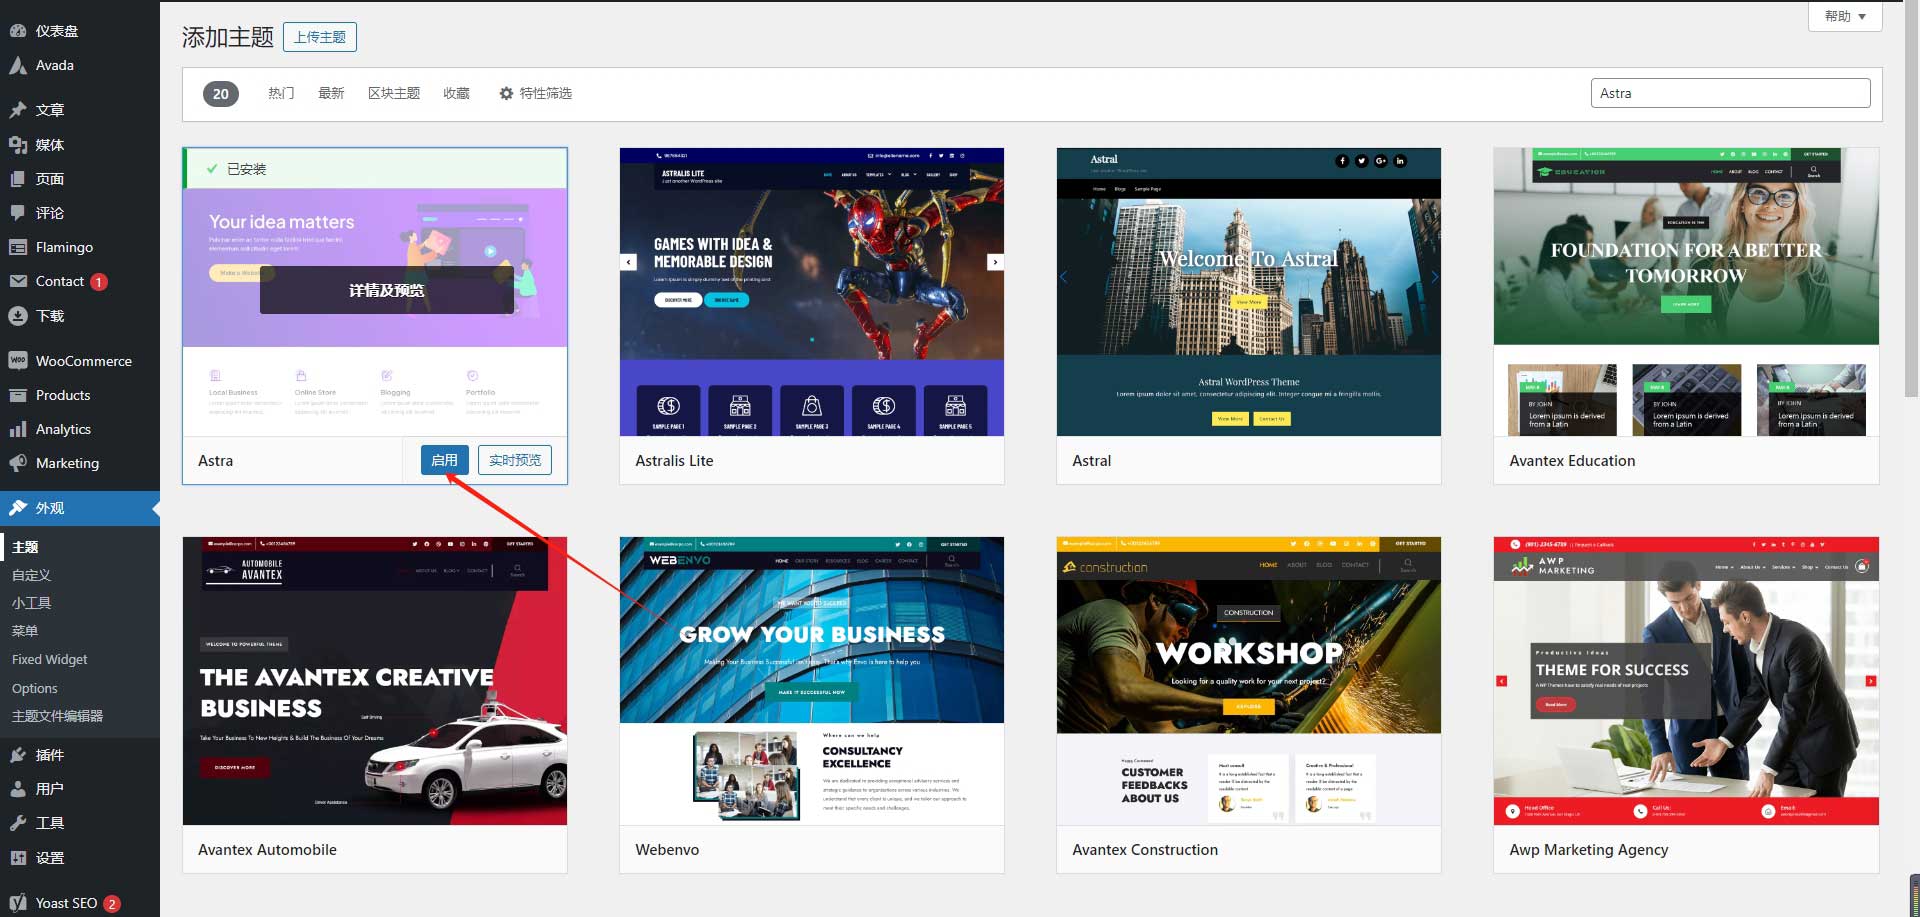The width and height of the screenshot is (1920, 917).
Task: Open the Avantex Education theme thumbnail
Action: coord(1686,292)
